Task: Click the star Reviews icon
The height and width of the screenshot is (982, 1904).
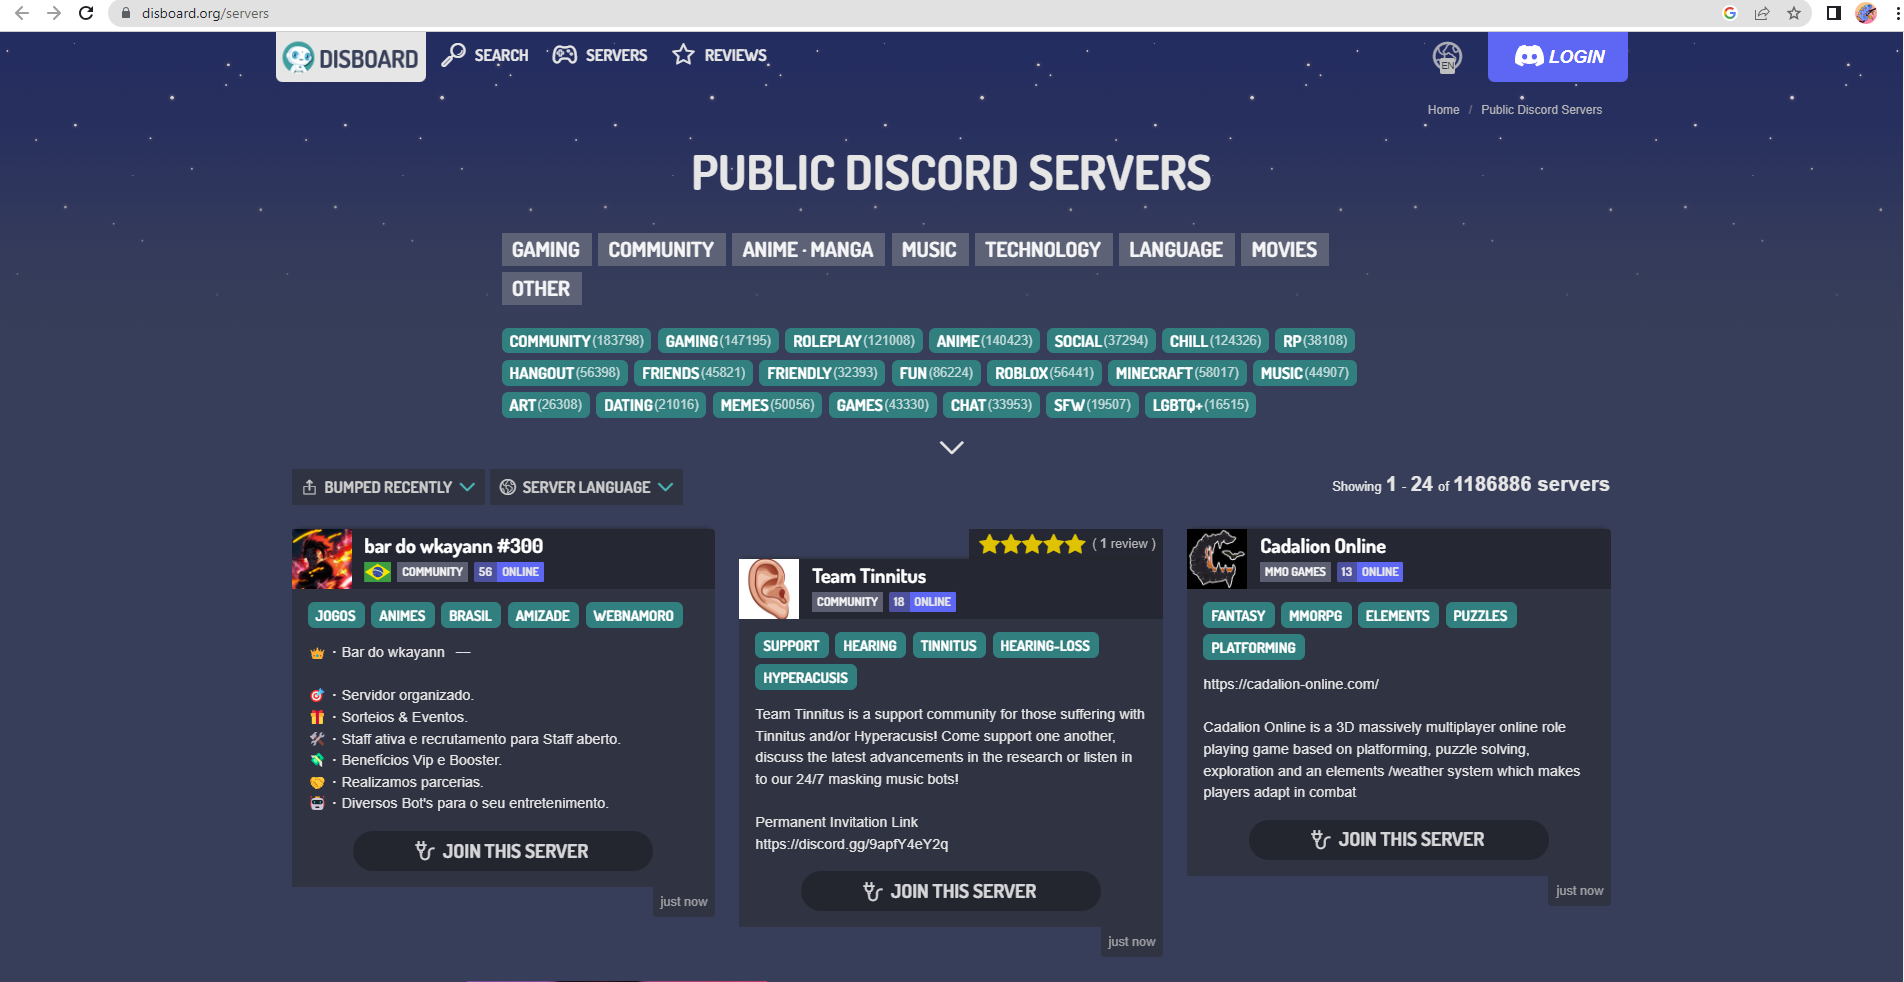Action: click(683, 55)
